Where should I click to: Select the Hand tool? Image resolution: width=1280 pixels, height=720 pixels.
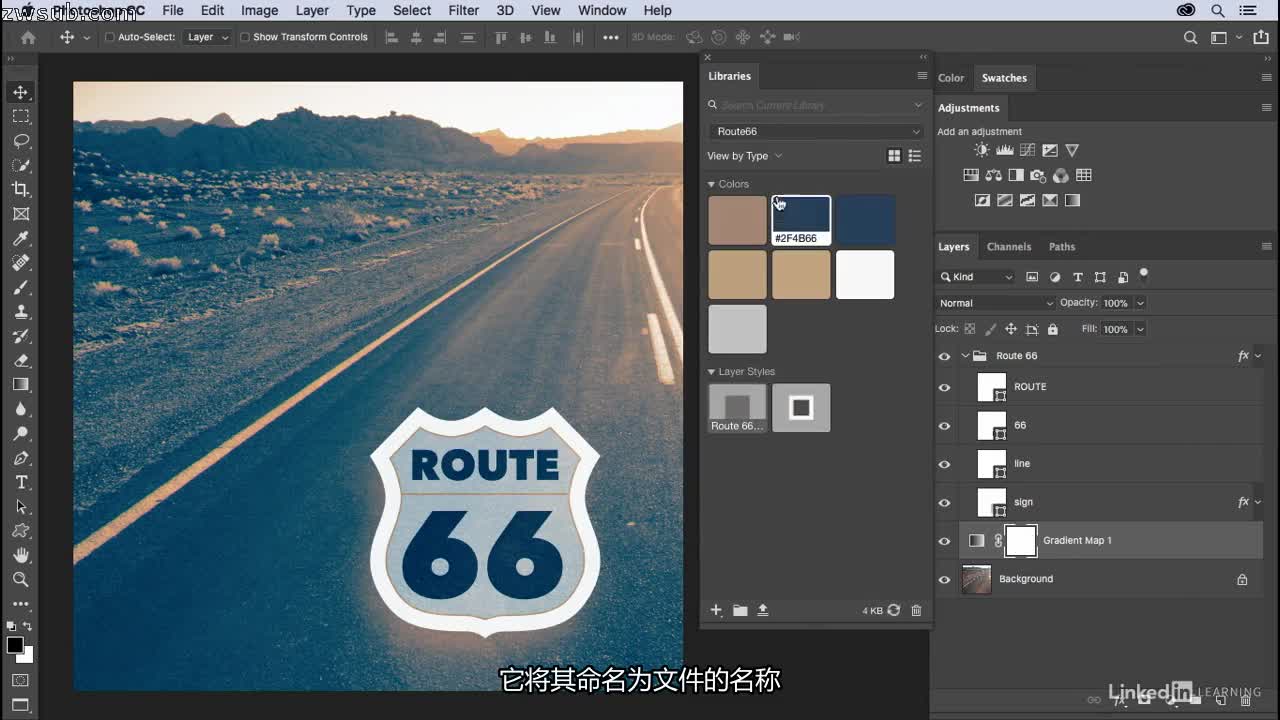[21, 555]
